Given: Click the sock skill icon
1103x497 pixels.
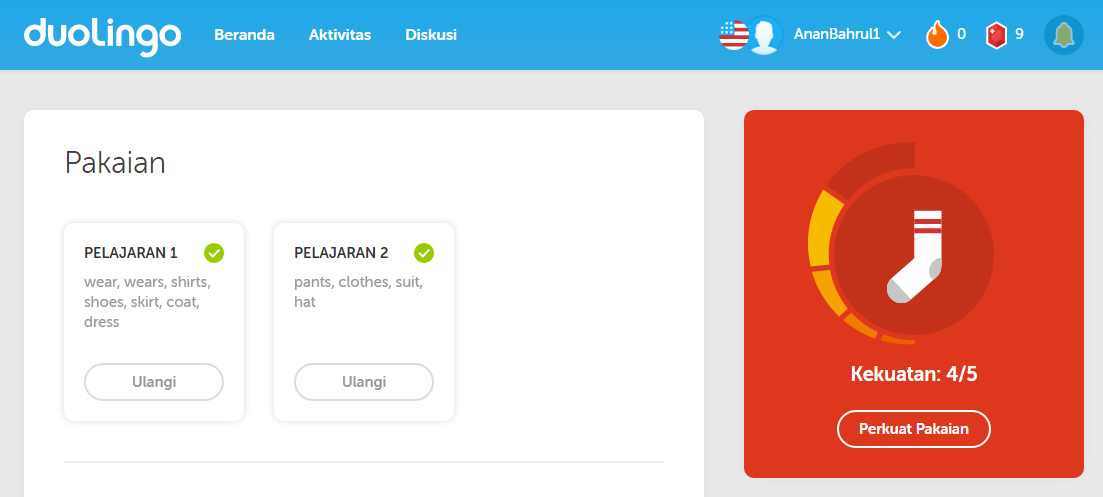Looking at the screenshot, I should [x=914, y=257].
